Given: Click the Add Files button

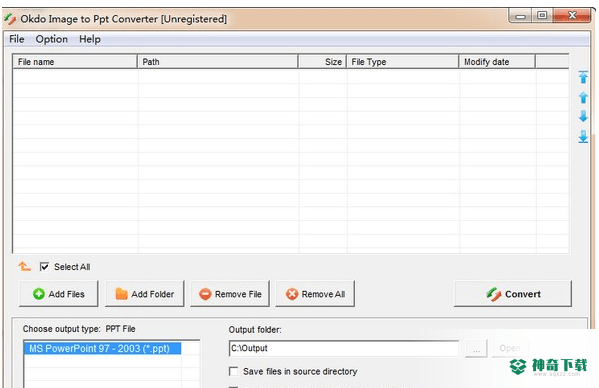Looking at the screenshot, I should (58, 294).
